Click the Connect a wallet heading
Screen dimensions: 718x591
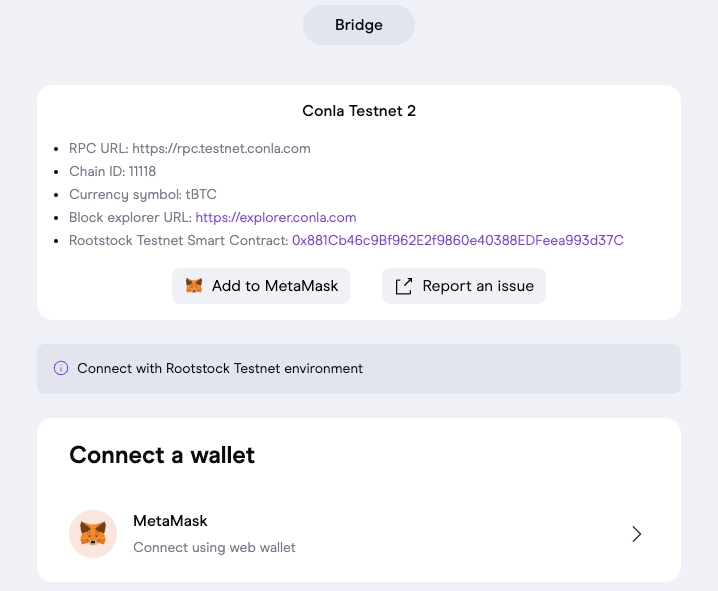click(x=162, y=455)
